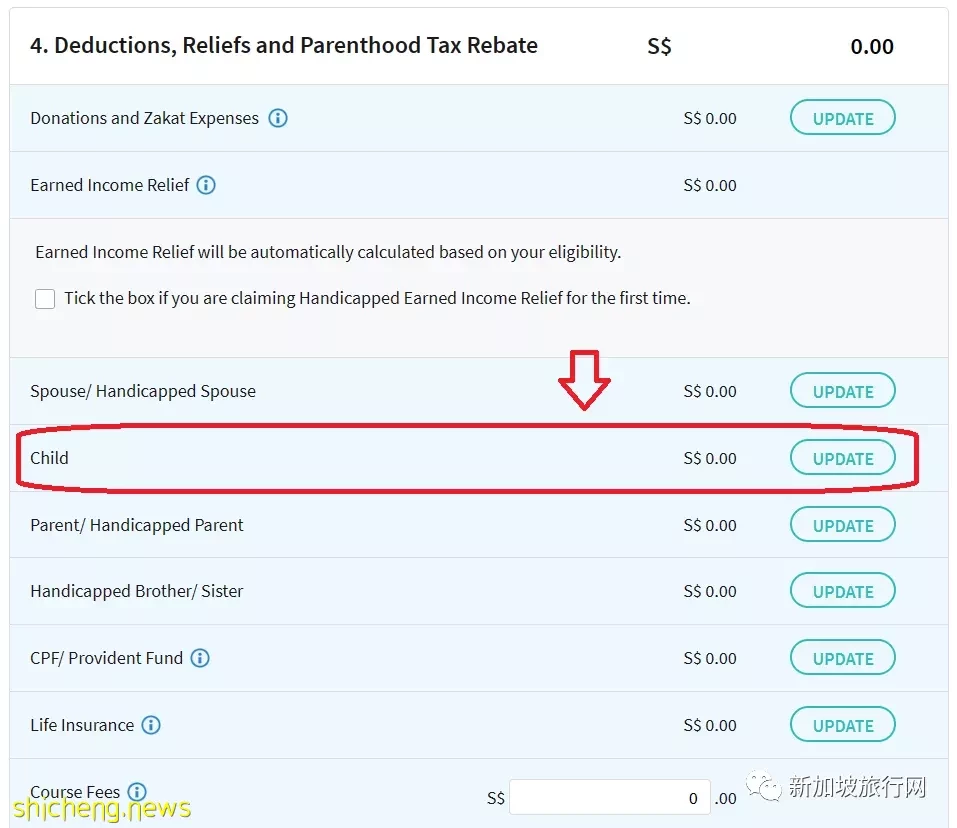Screen dimensions: 957x828
Task: Select the Earned Income Relief S$ 0.00 amount
Action: [x=710, y=185]
